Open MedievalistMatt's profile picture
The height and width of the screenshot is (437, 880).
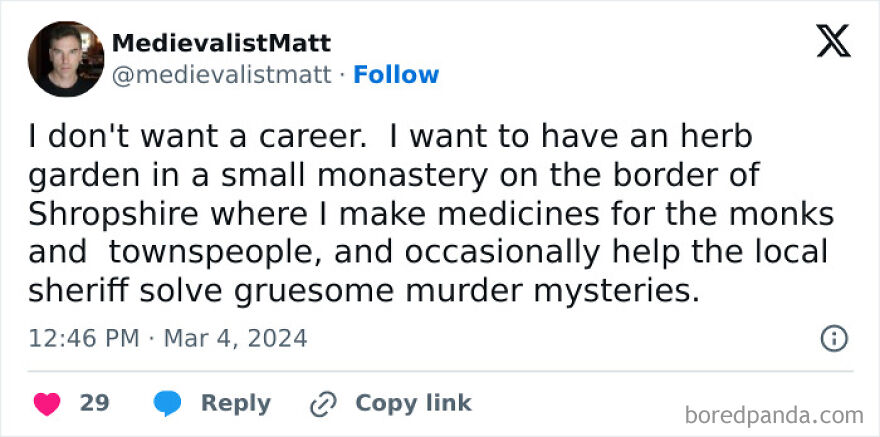pyautogui.click(x=66, y=59)
